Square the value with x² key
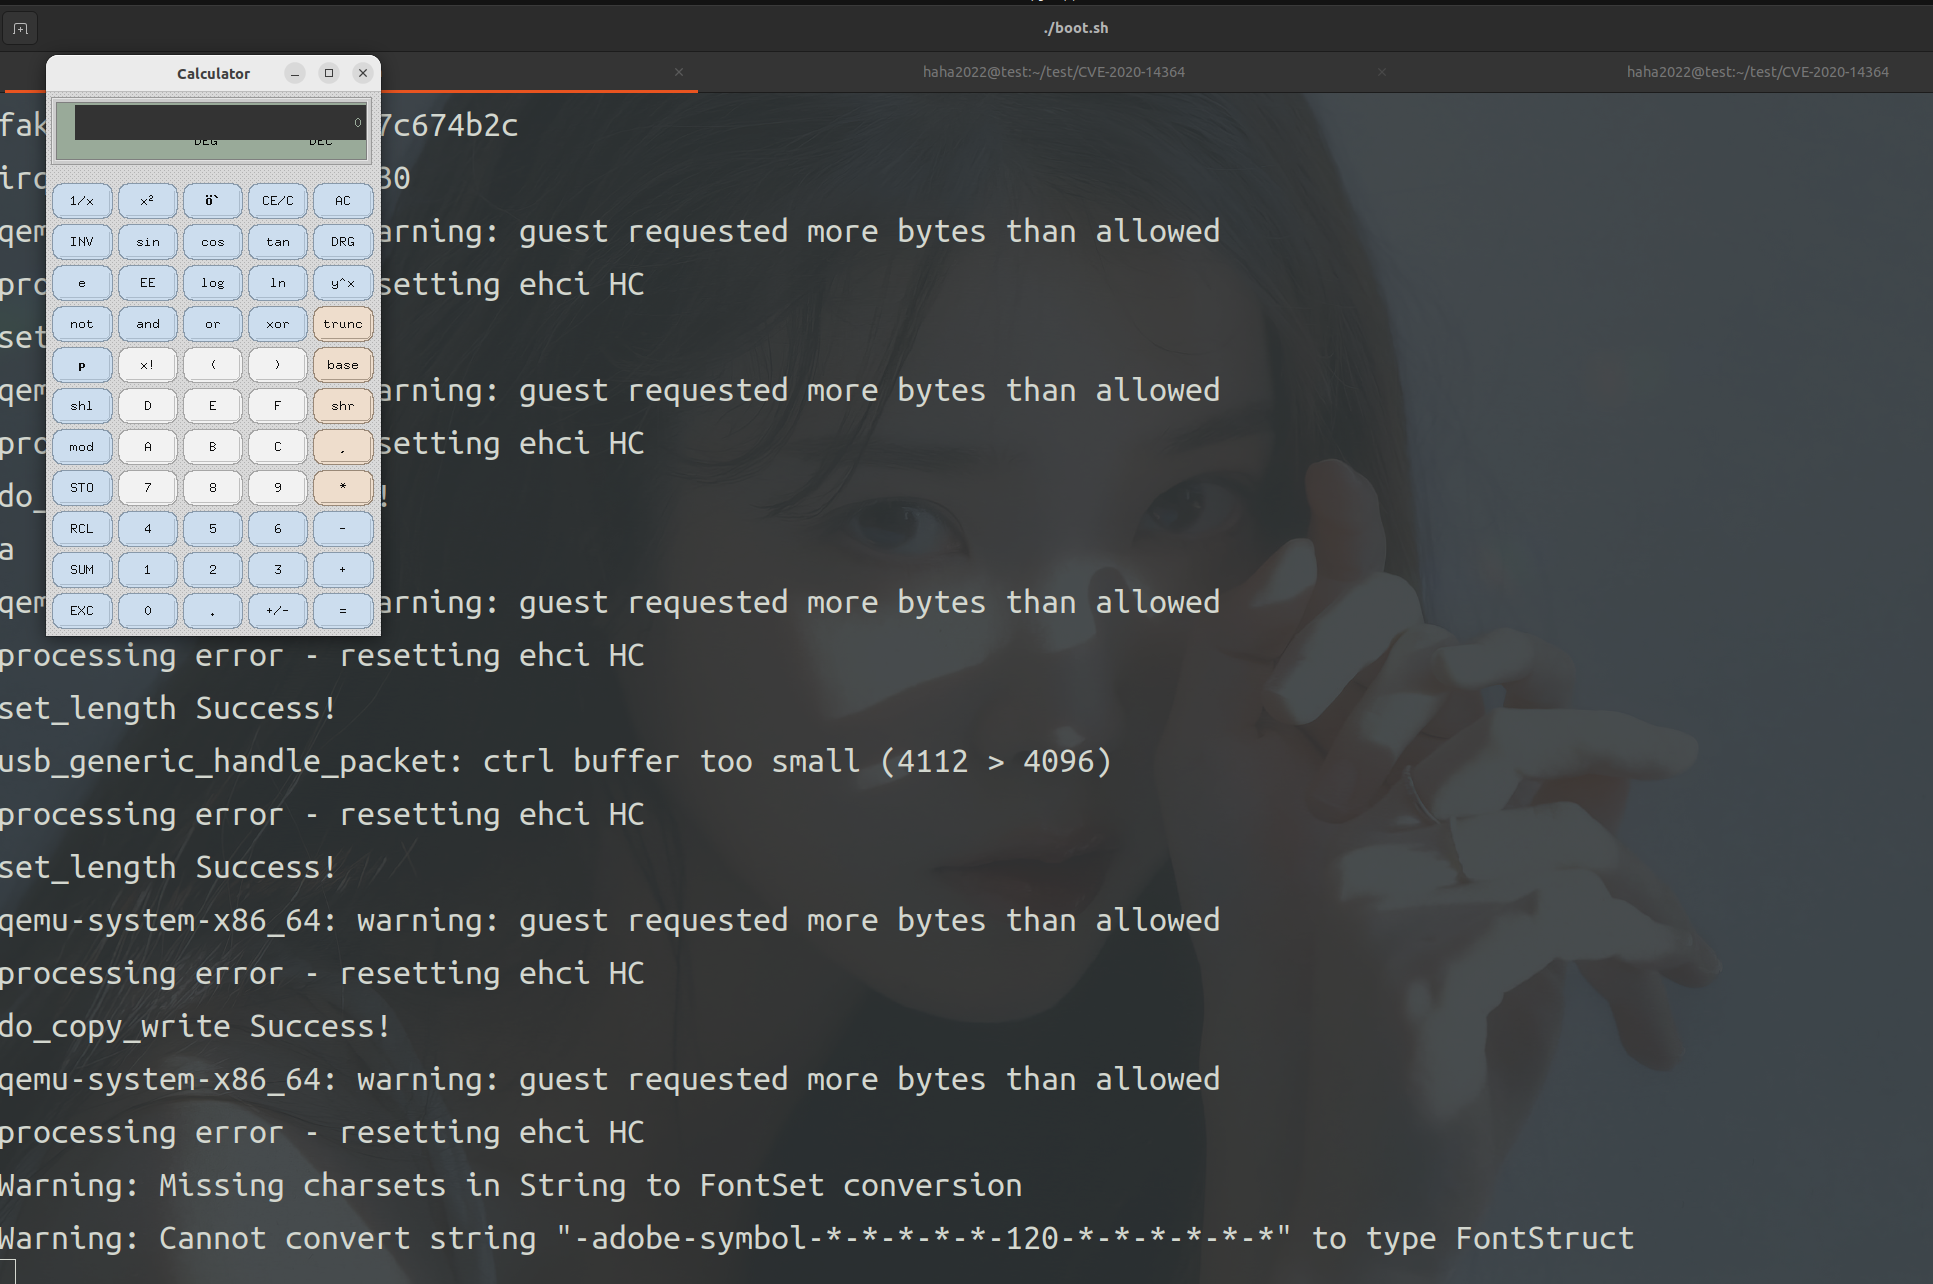 147,201
